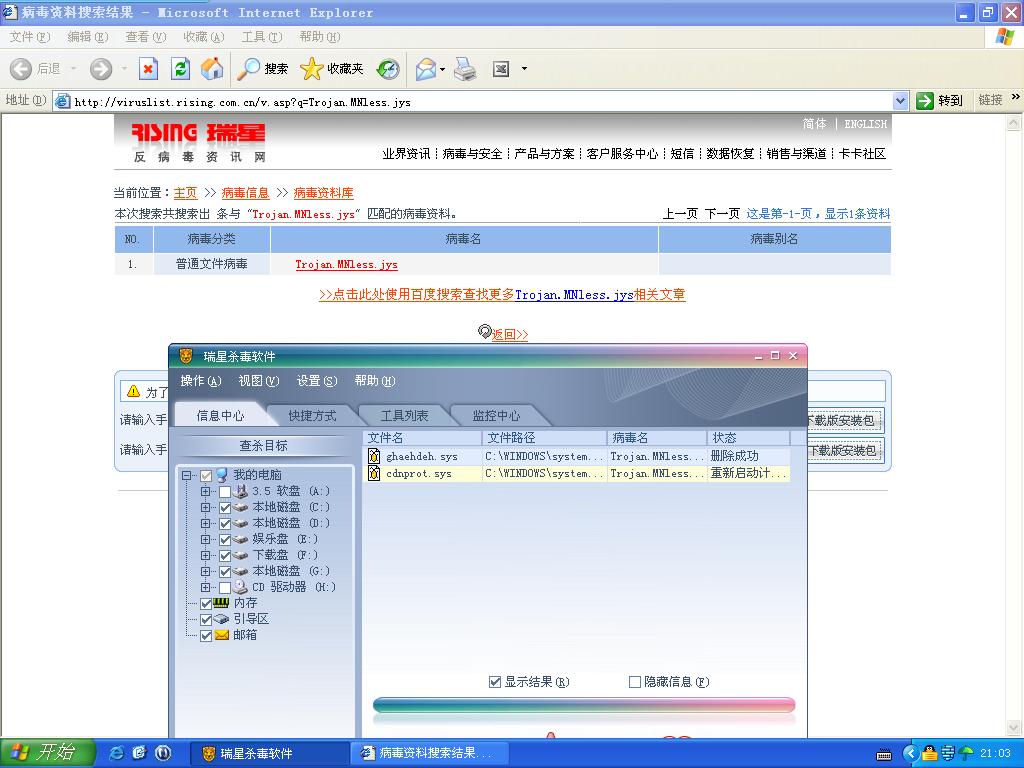
Task: Uncheck the 娱乐盘 (E:) checkbox
Action: pyautogui.click(x=225, y=539)
